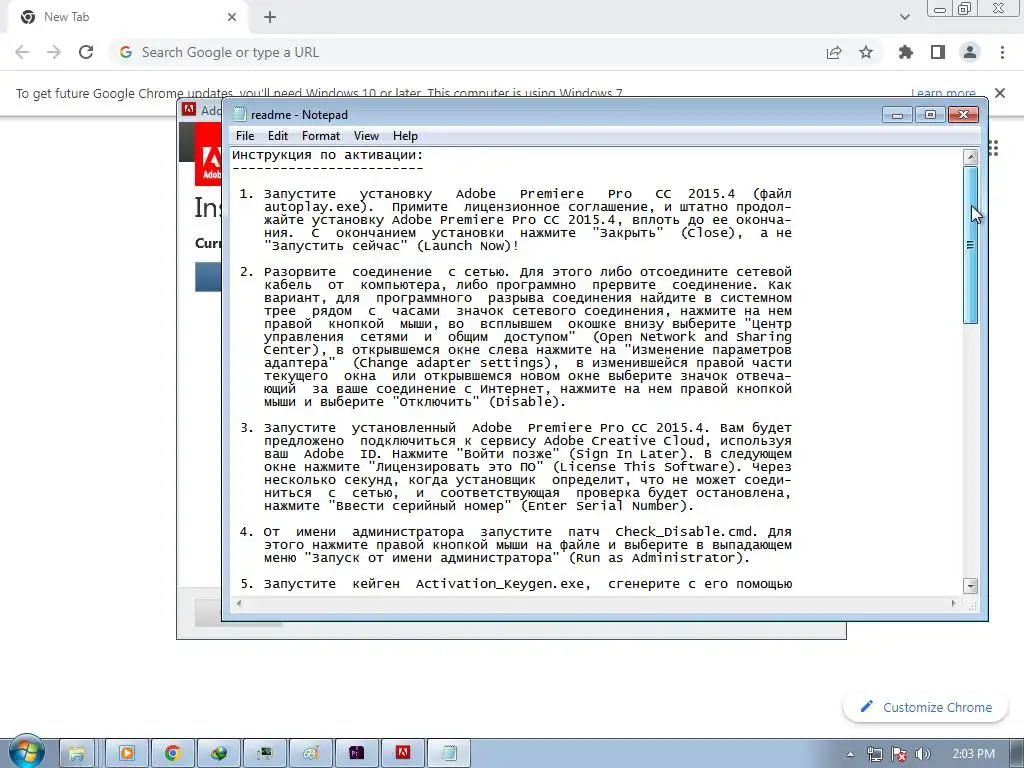Click the Paint palette taskbar icon

pyautogui.click(x=310, y=754)
